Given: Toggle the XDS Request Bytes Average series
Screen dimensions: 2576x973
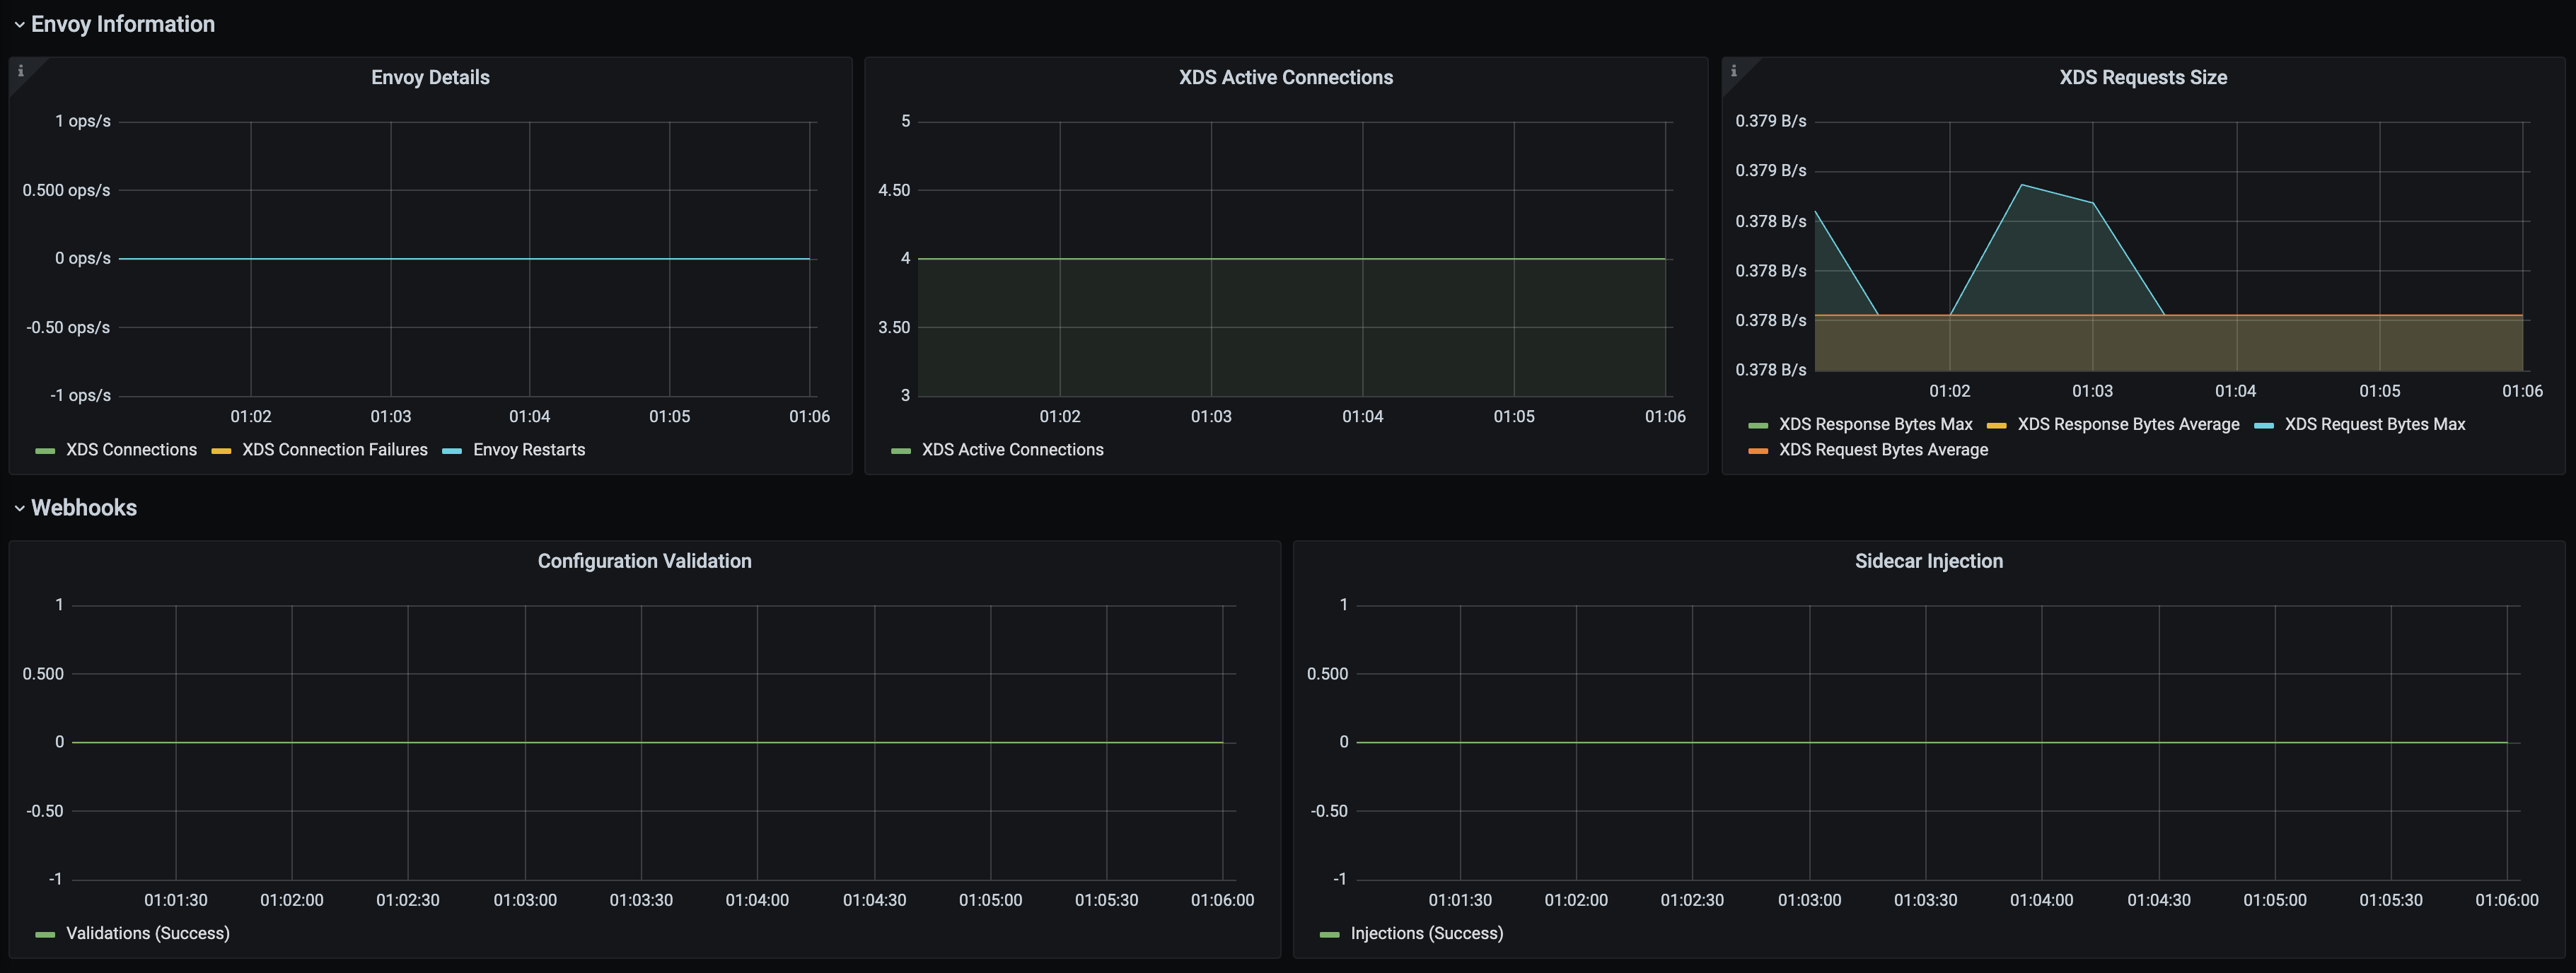Looking at the screenshot, I should click(x=1883, y=450).
